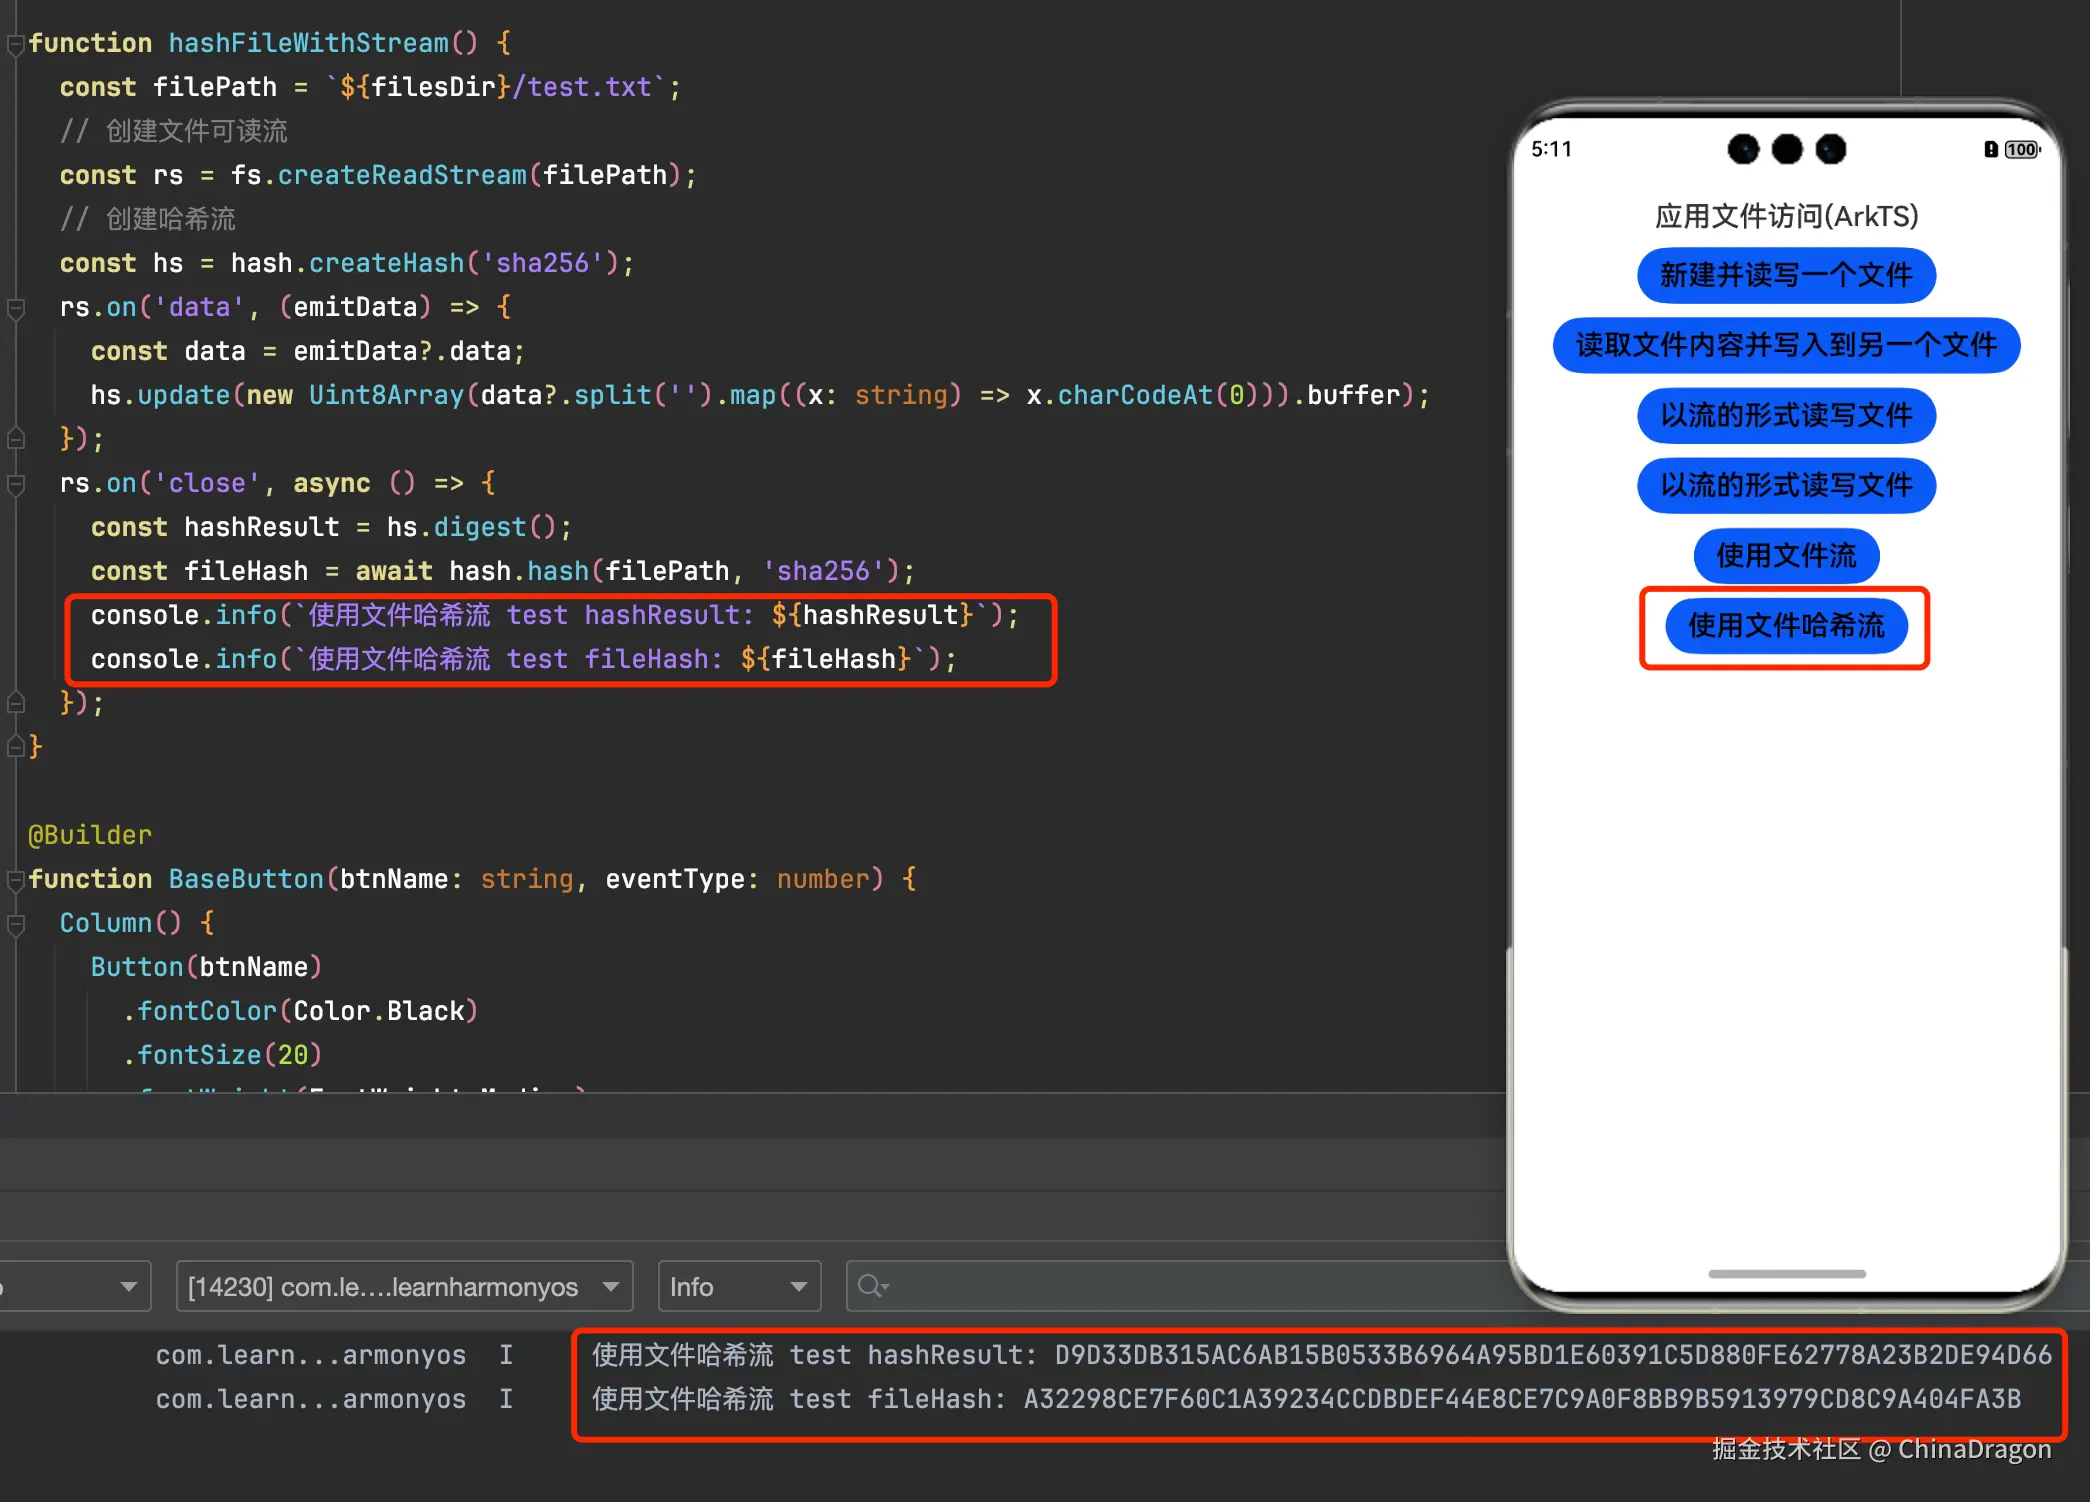Tap the 读取文件内容并写入到另一个文件 button
This screenshot has height=1502, width=2090.
[1786, 345]
